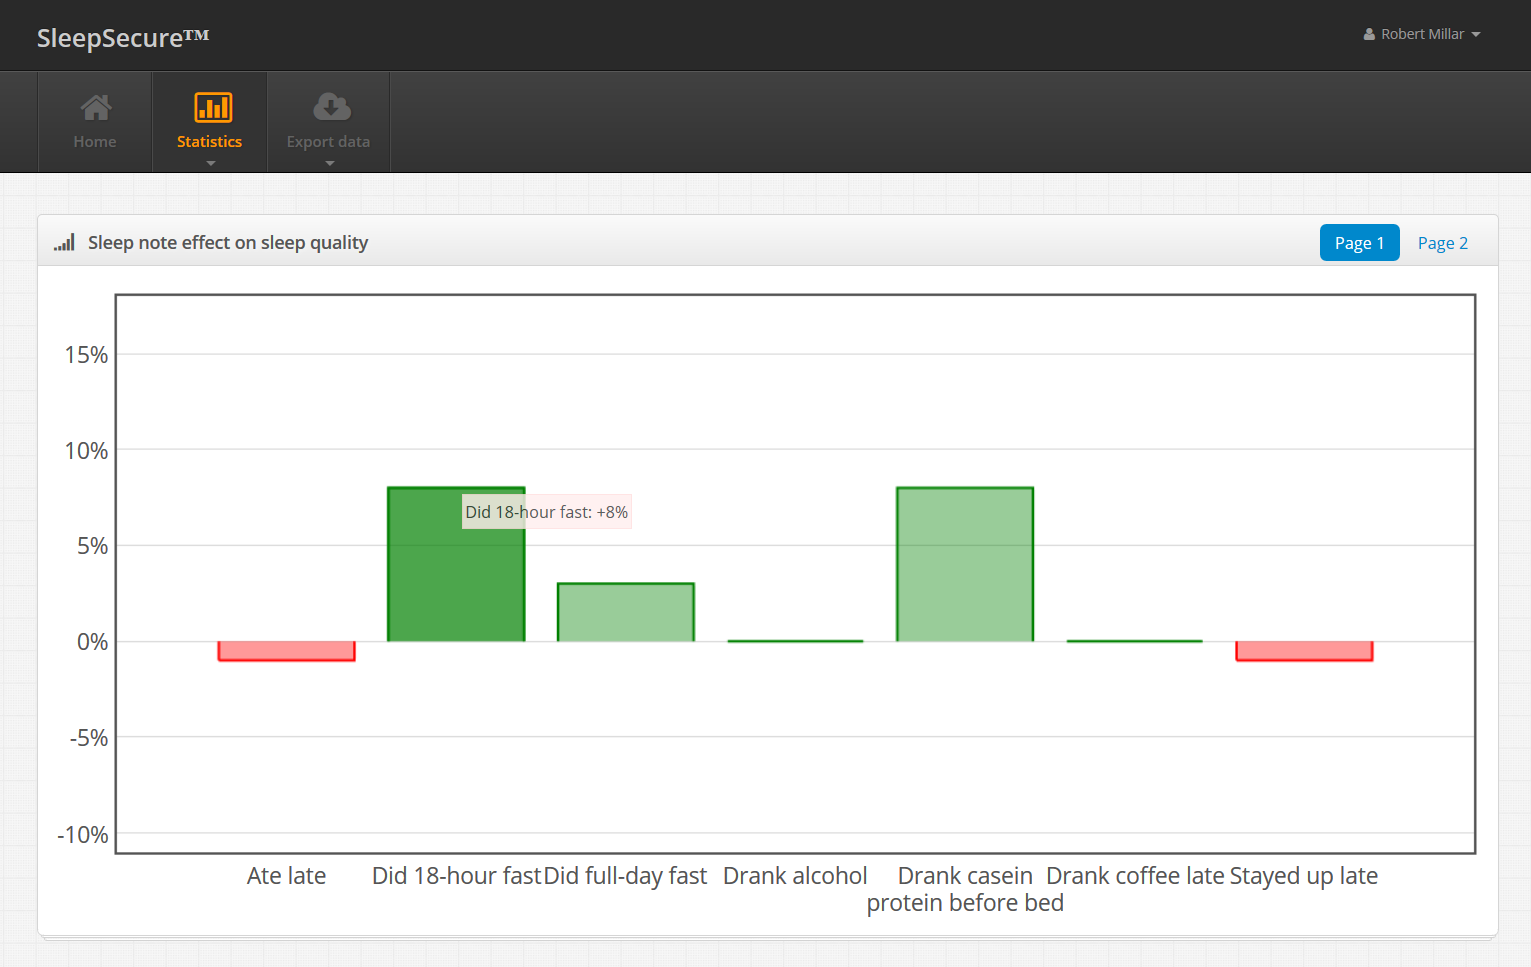Screen dimensions: 1531x967
Task: Click the Drank casein protein before bed bar
Action: click(x=965, y=564)
